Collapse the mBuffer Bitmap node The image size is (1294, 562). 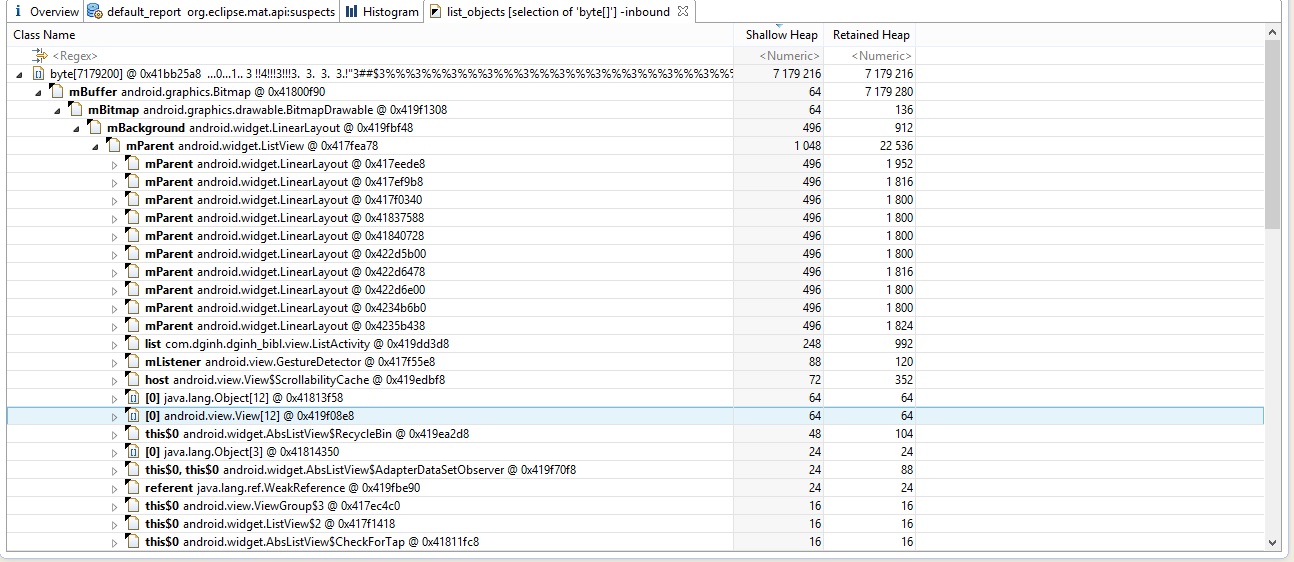point(39,92)
